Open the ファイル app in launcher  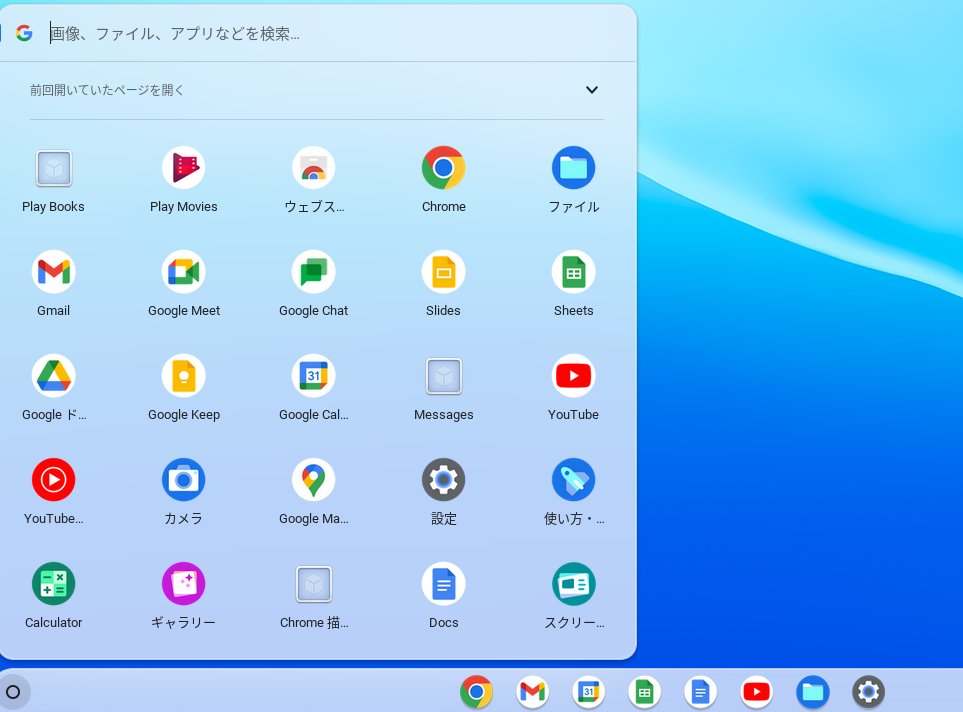click(x=574, y=168)
